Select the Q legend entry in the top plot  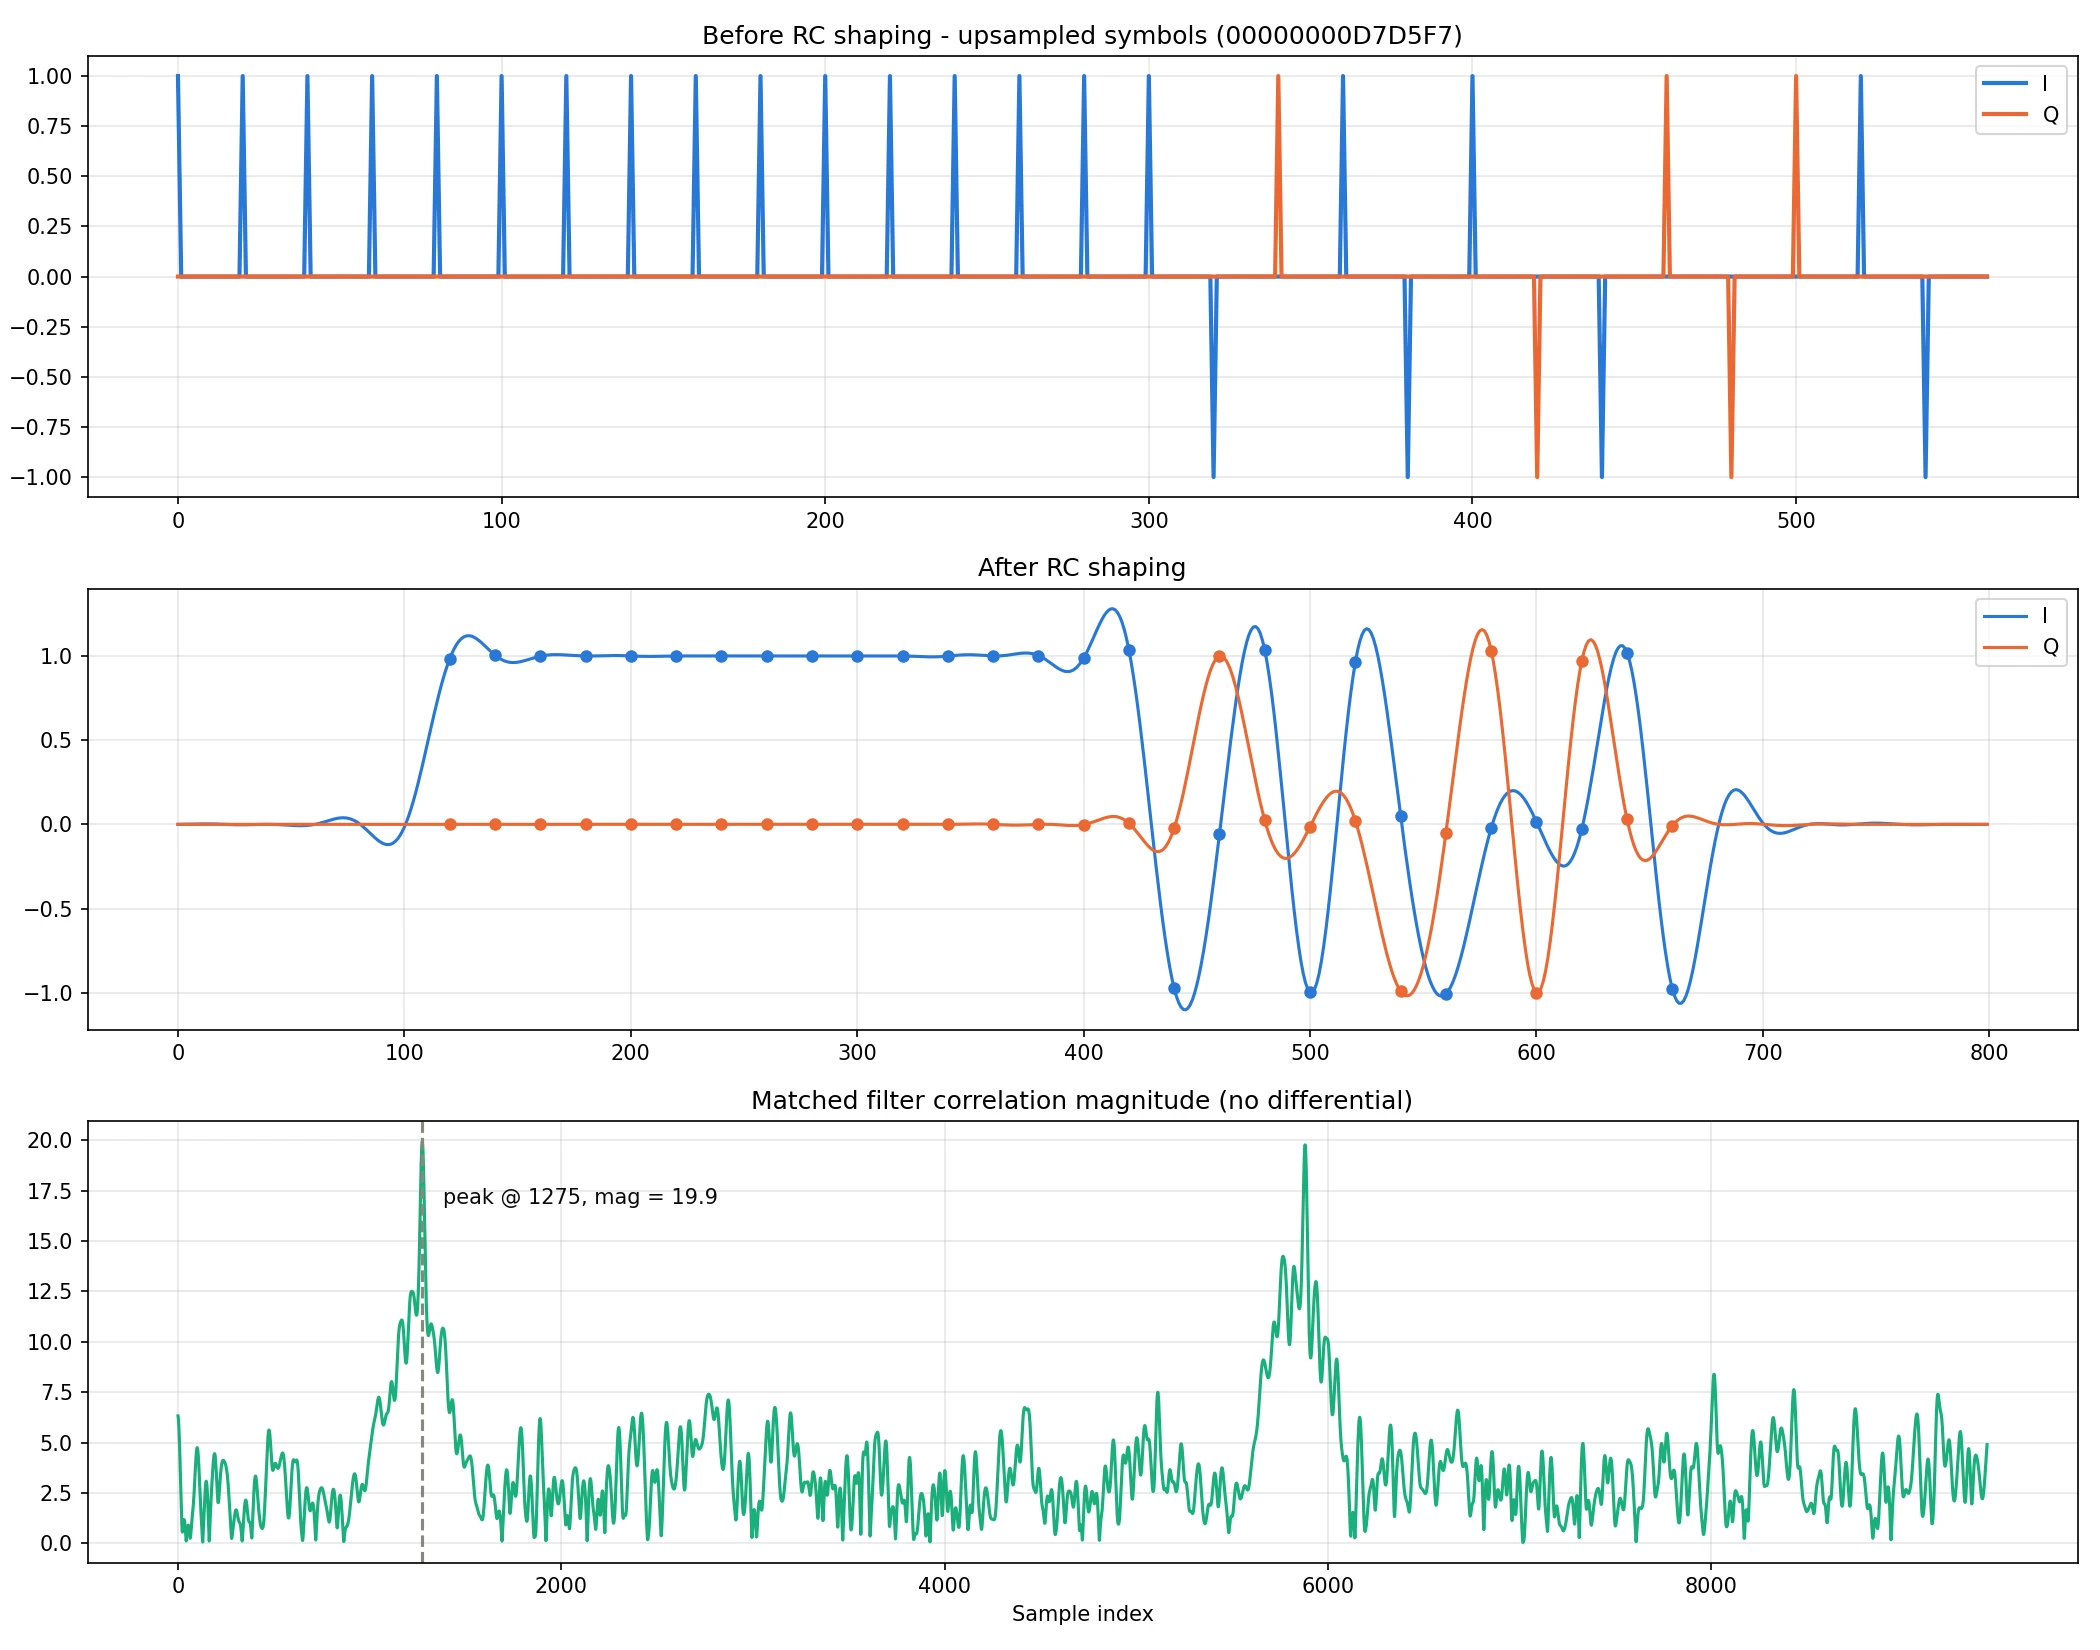(x=2021, y=114)
